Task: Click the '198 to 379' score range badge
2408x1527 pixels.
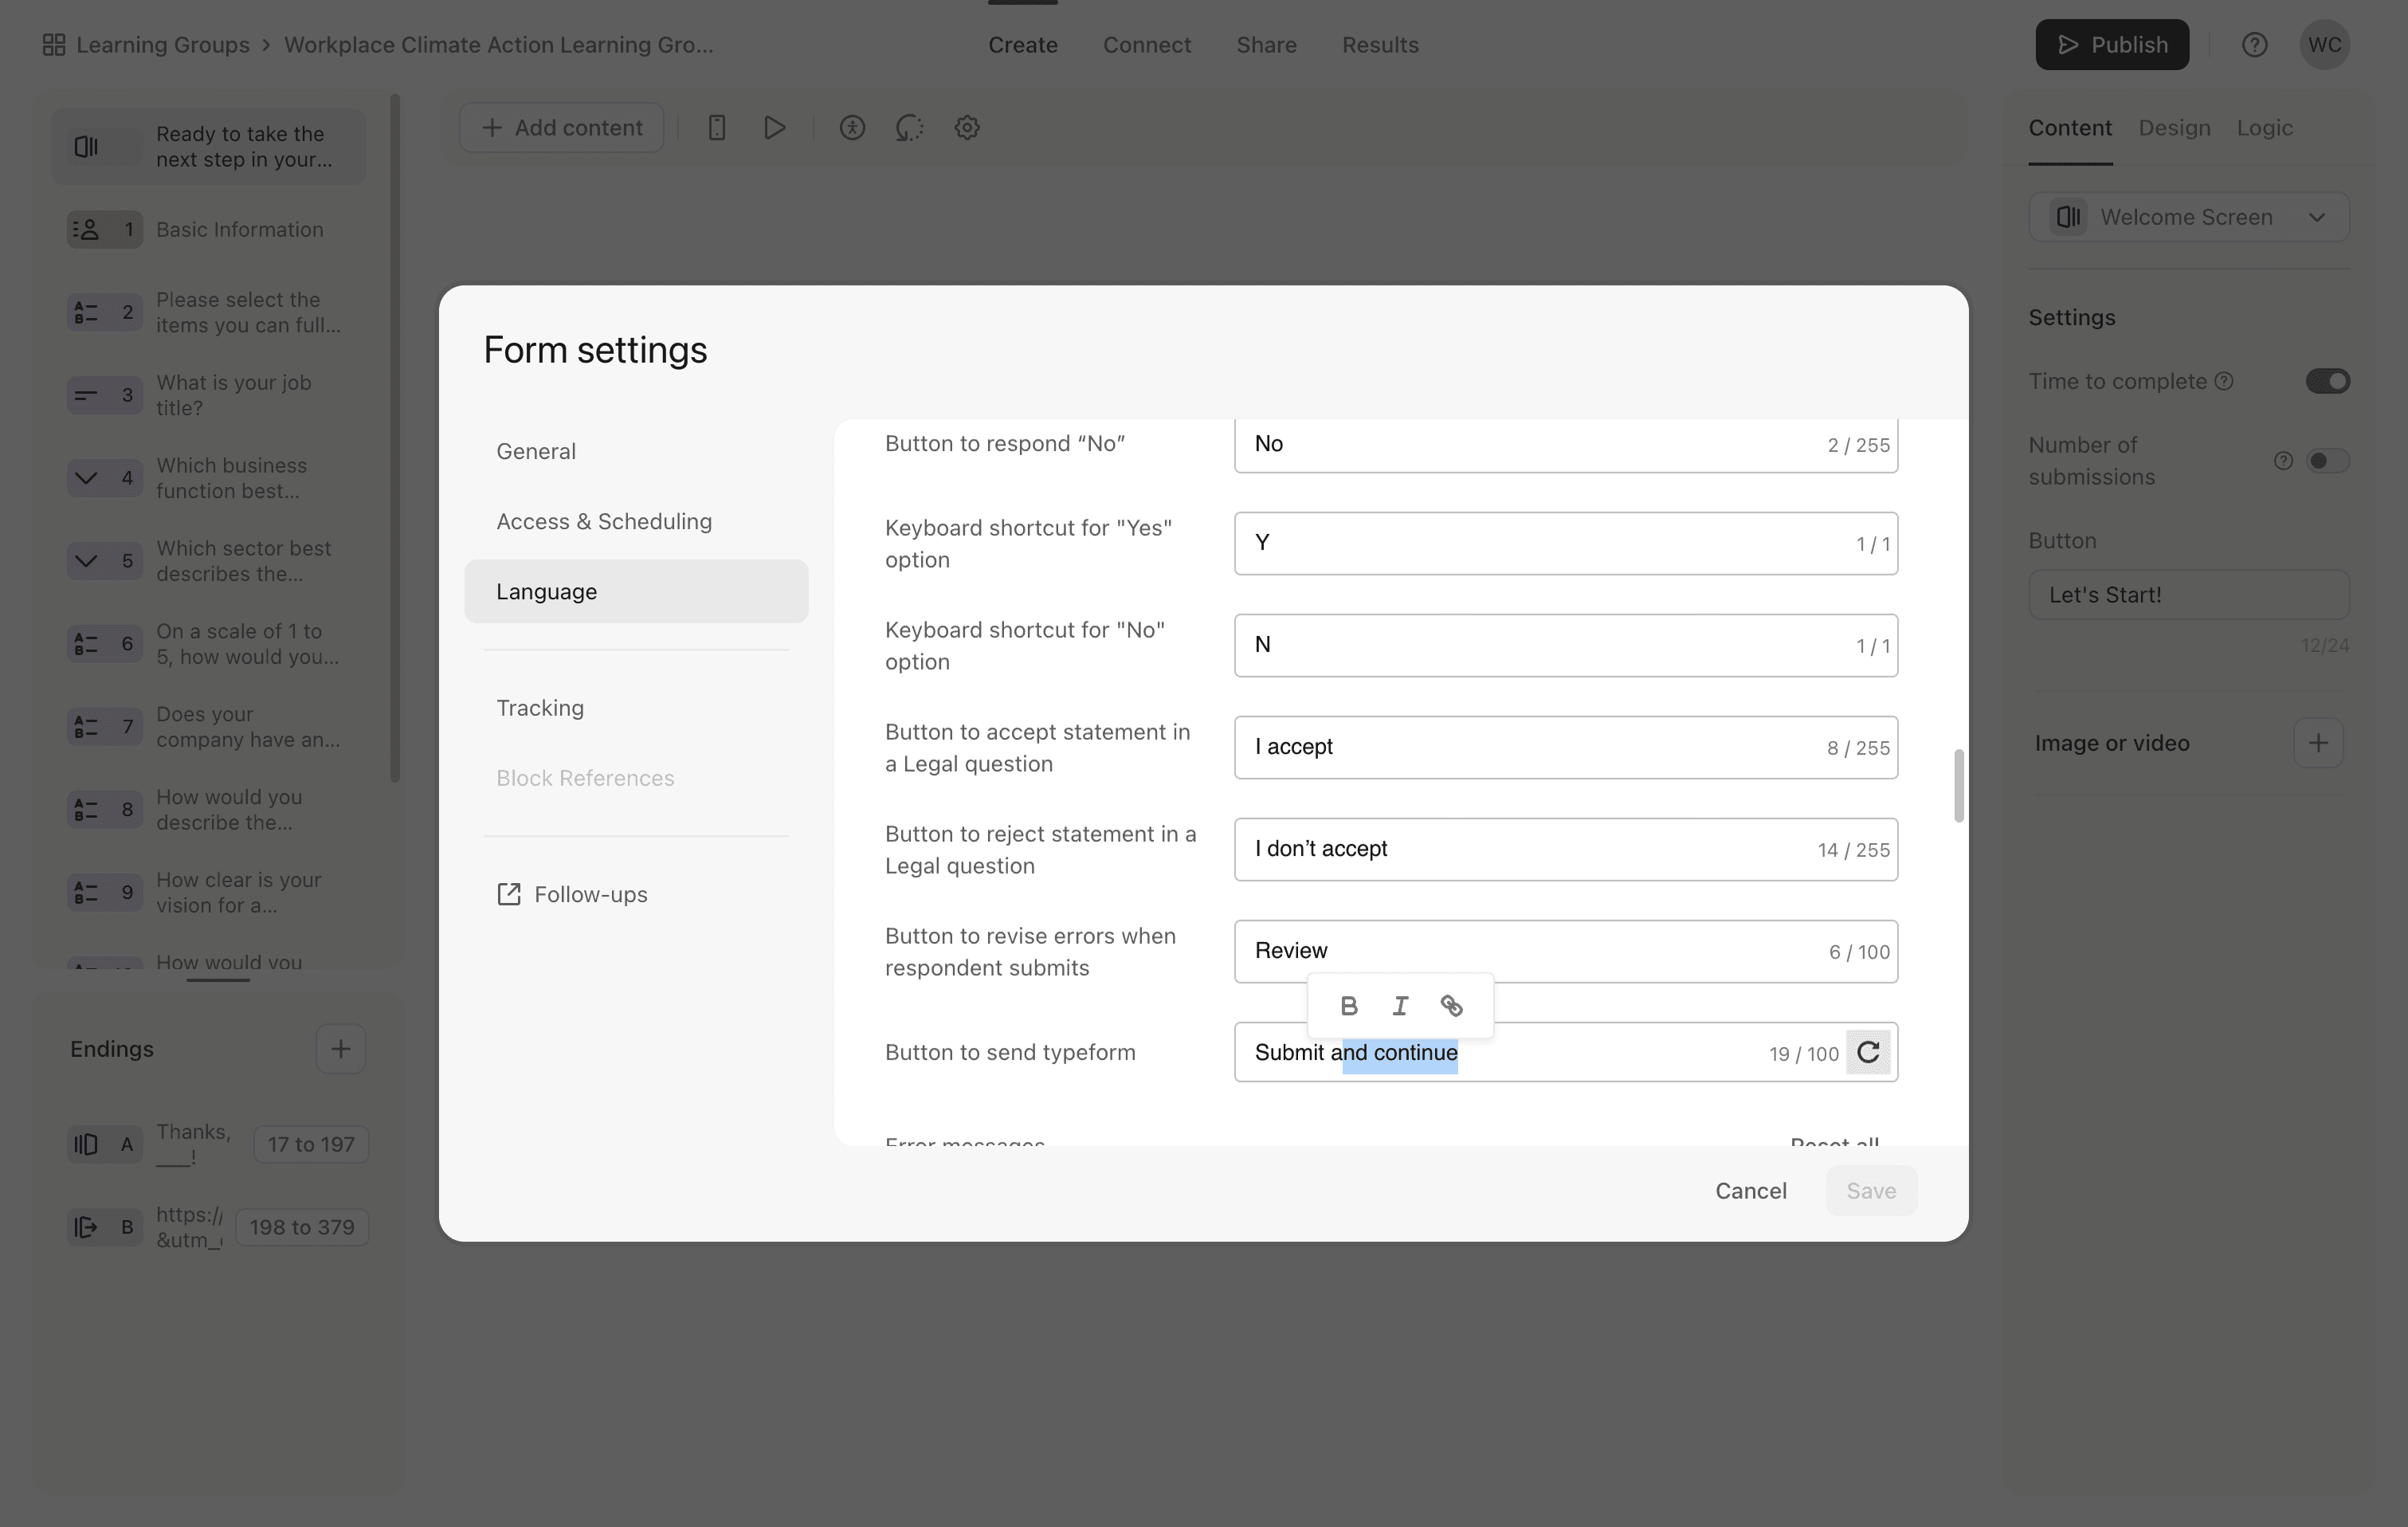Action: 302,1227
